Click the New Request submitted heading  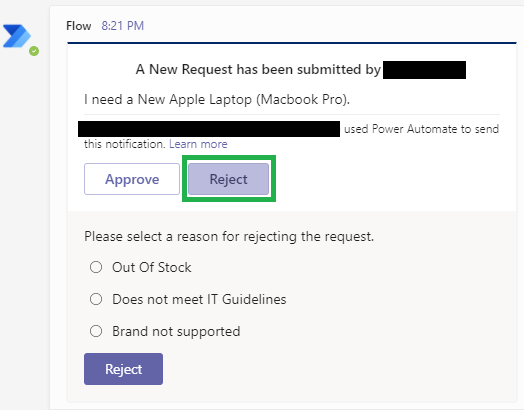(x=258, y=69)
